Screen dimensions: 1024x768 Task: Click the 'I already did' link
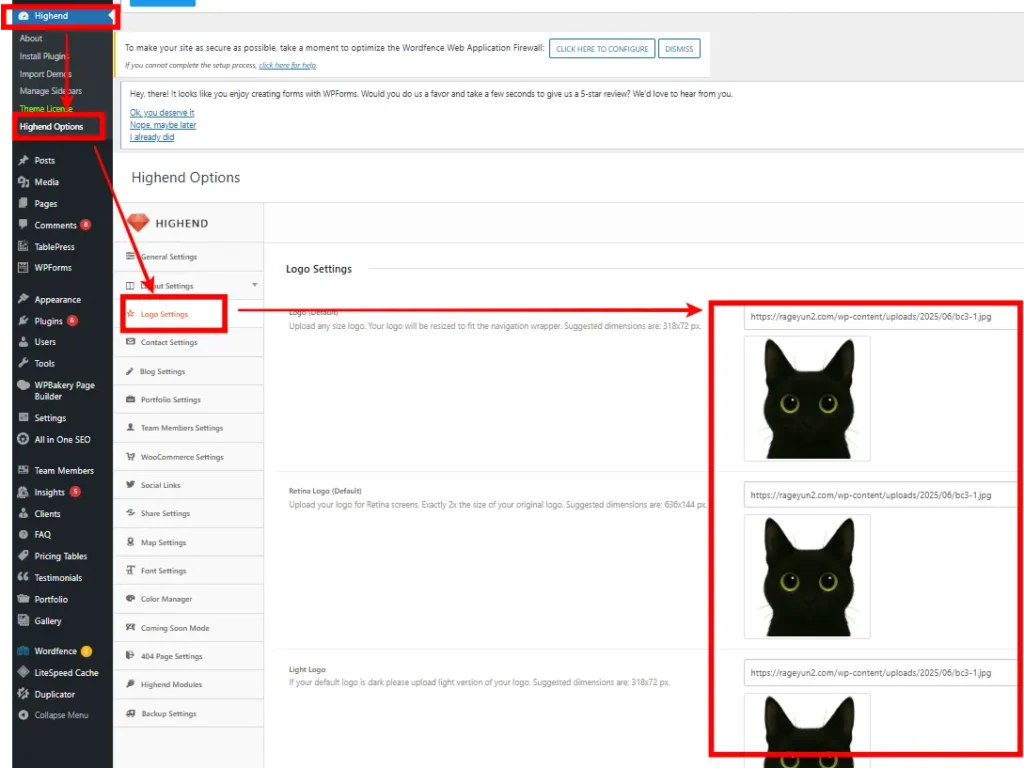[x=152, y=137]
